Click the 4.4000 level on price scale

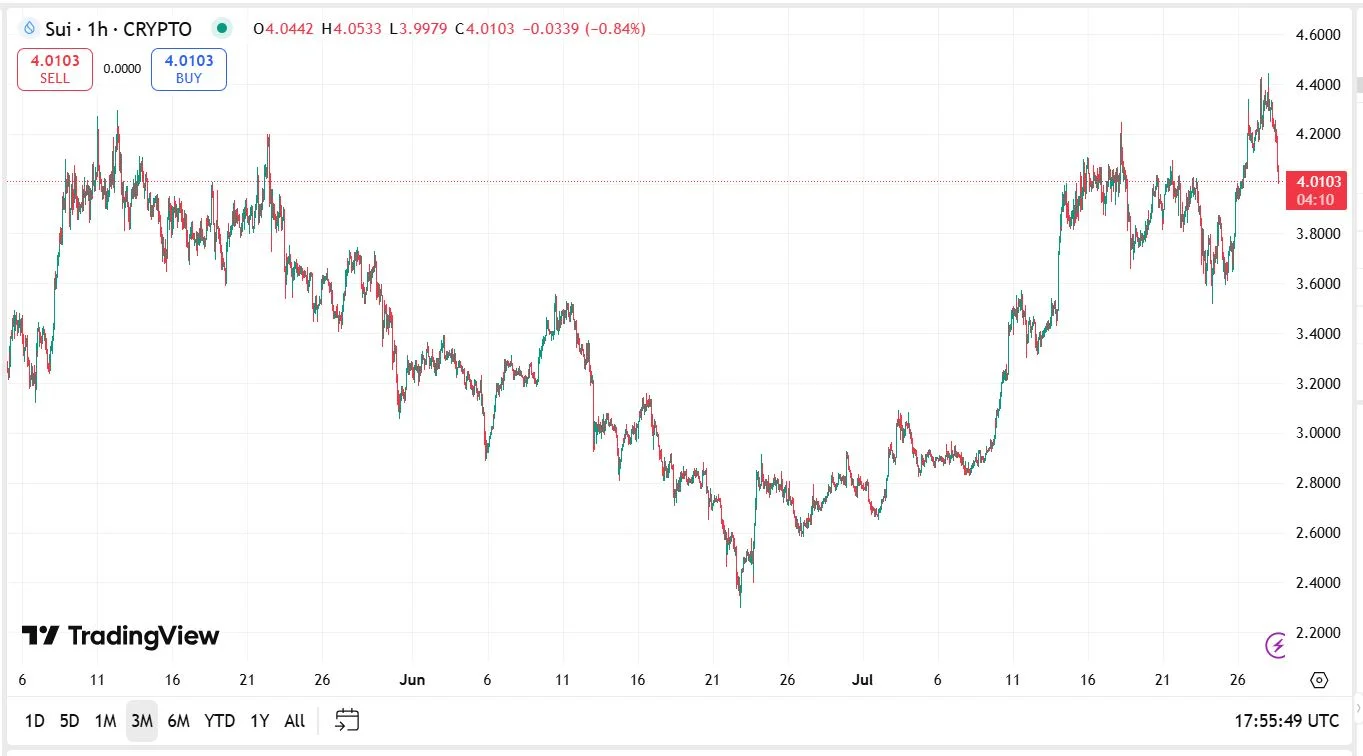pos(1317,85)
